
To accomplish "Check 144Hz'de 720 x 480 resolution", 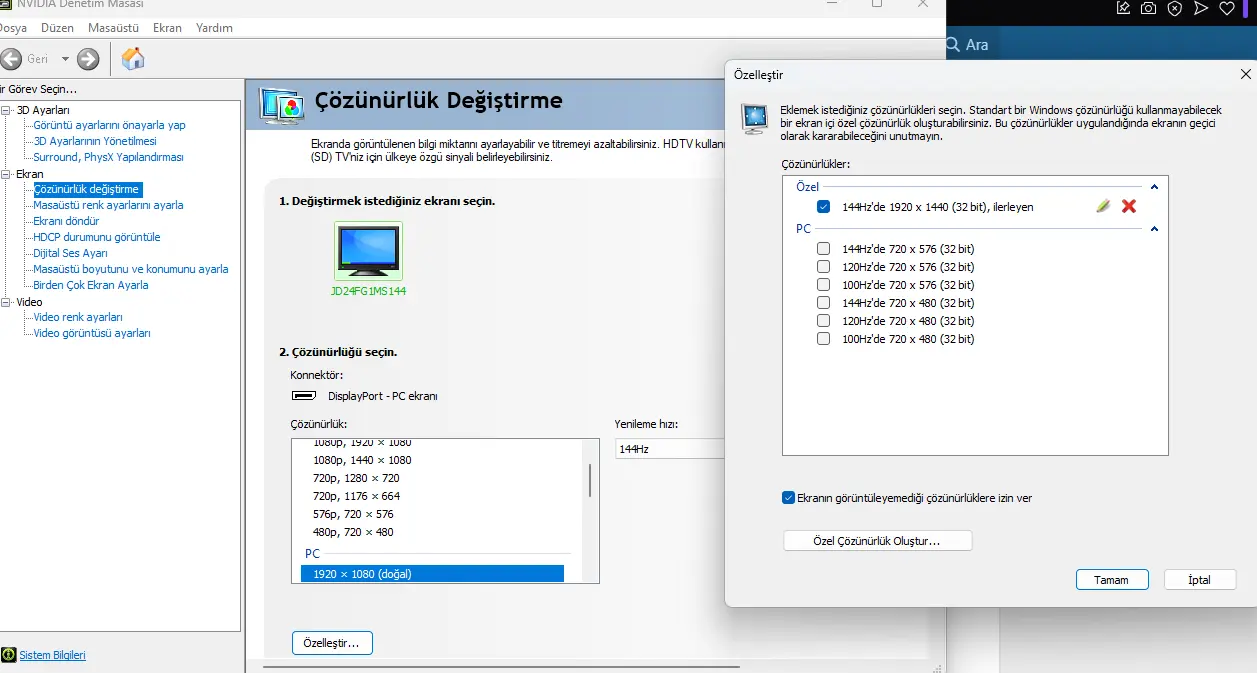I will [823, 303].
